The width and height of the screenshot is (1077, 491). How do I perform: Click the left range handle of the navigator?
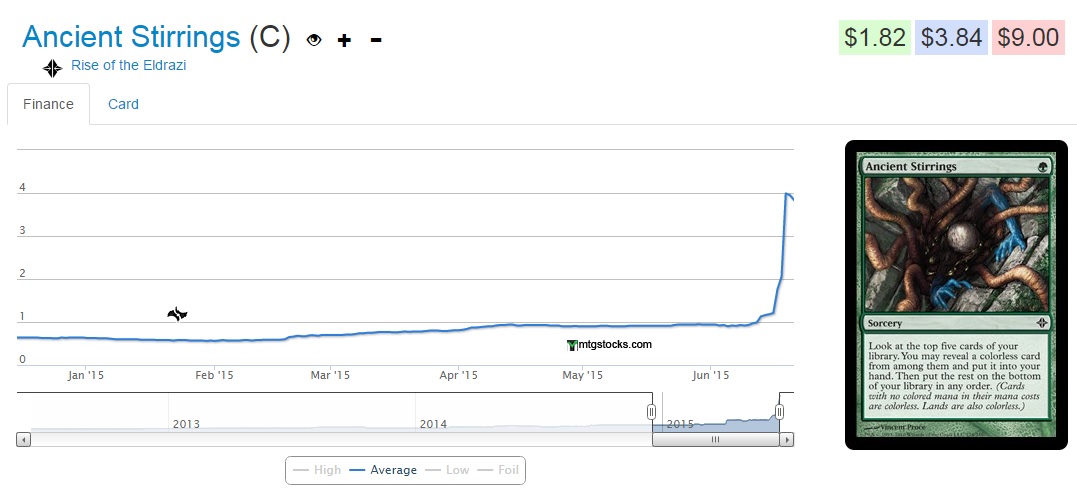coord(652,411)
